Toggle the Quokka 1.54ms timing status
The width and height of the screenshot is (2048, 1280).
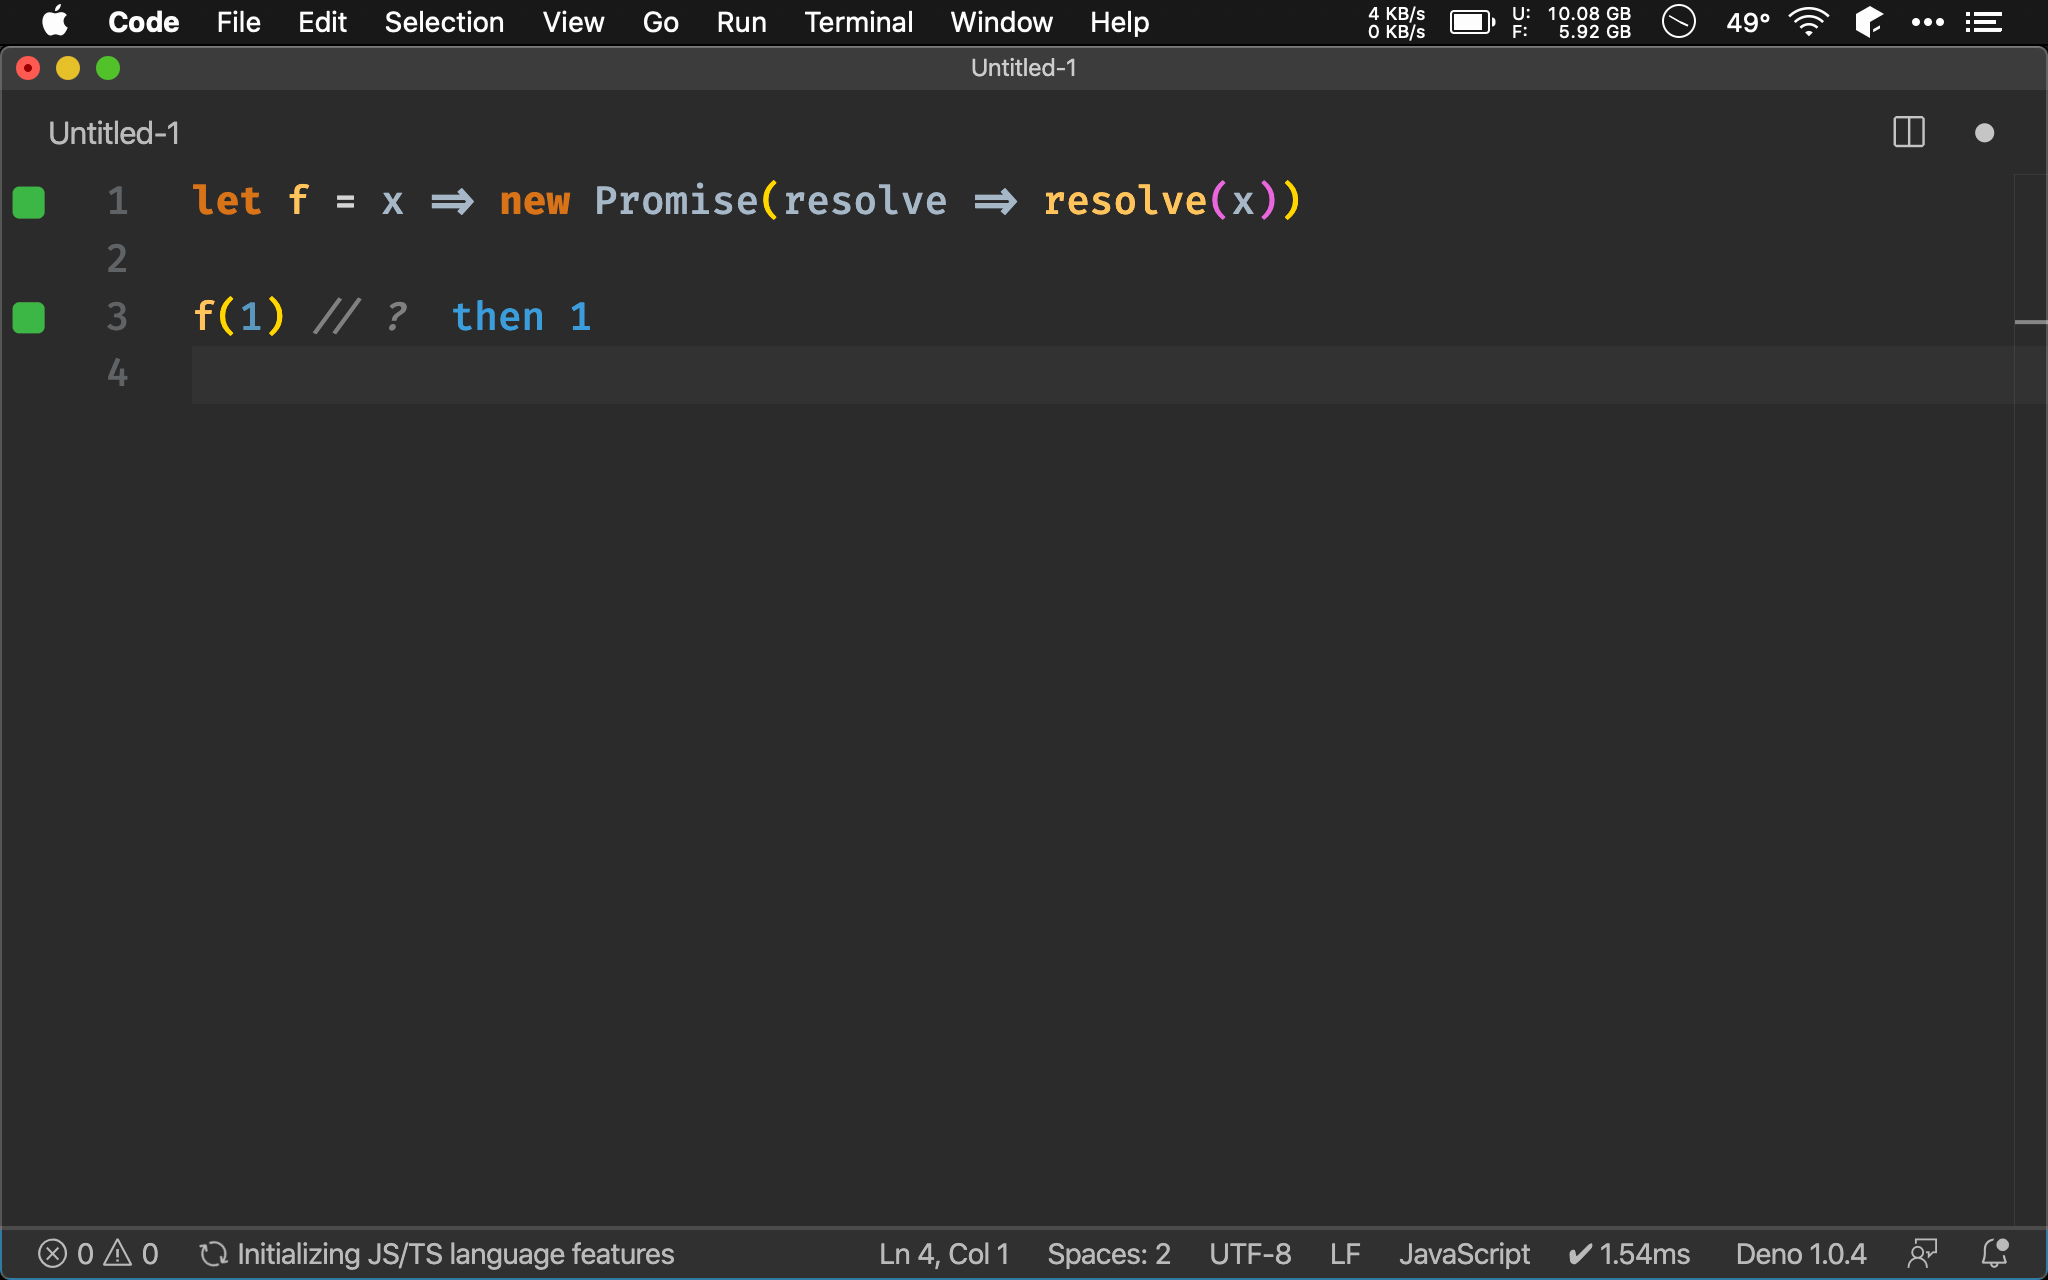tap(1629, 1254)
